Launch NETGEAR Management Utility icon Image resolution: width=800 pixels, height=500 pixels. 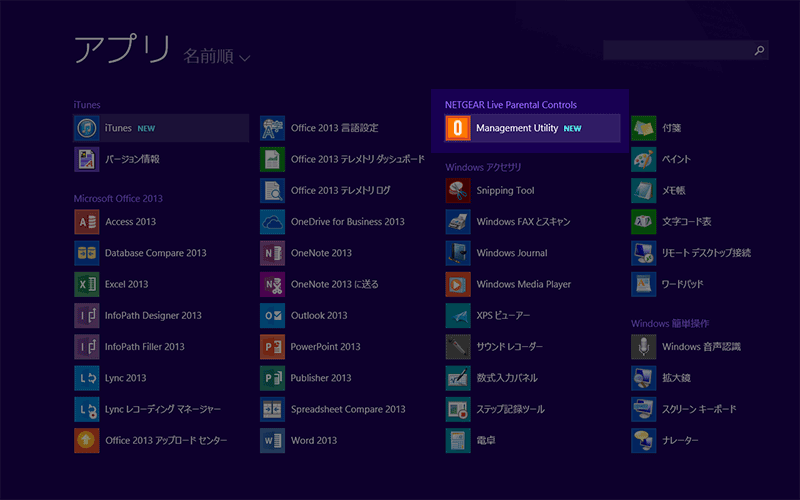[458, 128]
